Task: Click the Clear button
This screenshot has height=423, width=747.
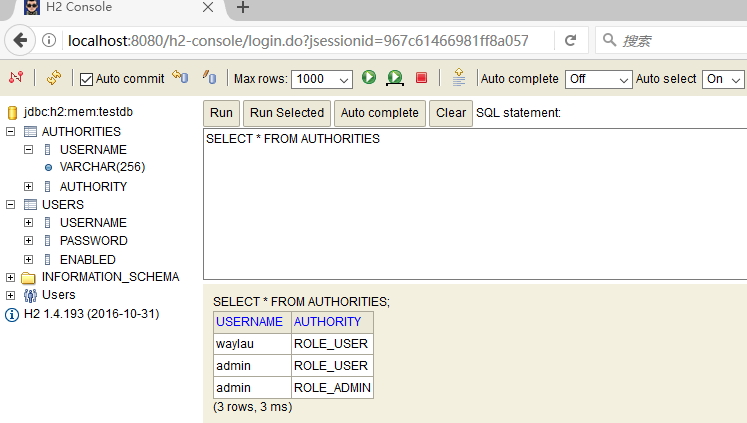Action: pos(451,113)
